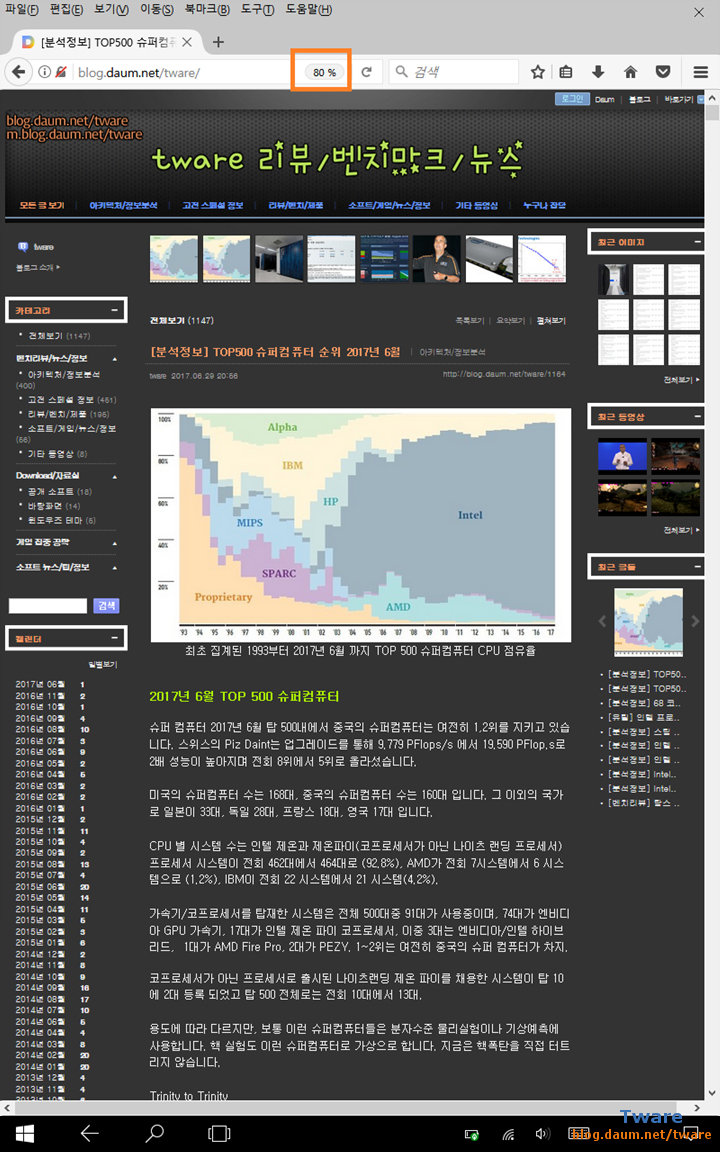Open the 바탕화면 (14) category

pos(54,506)
